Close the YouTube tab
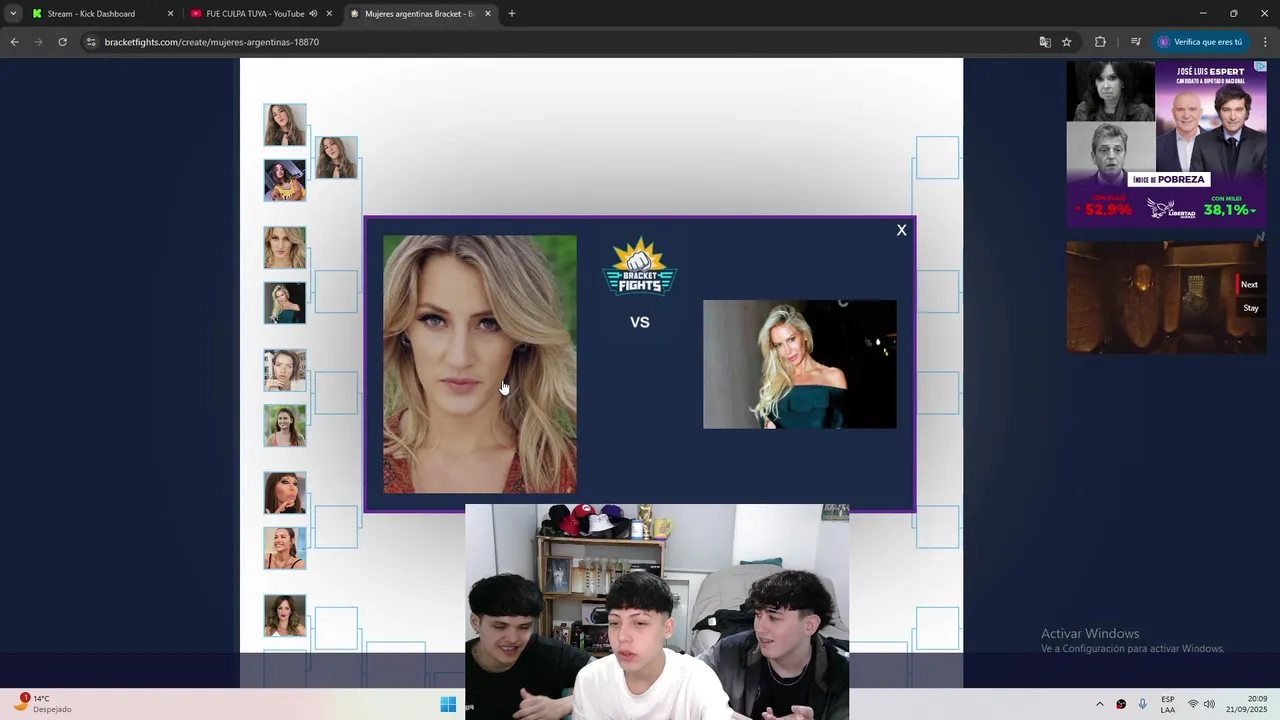The height and width of the screenshot is (720, 1280). click(x=329, y=14)
